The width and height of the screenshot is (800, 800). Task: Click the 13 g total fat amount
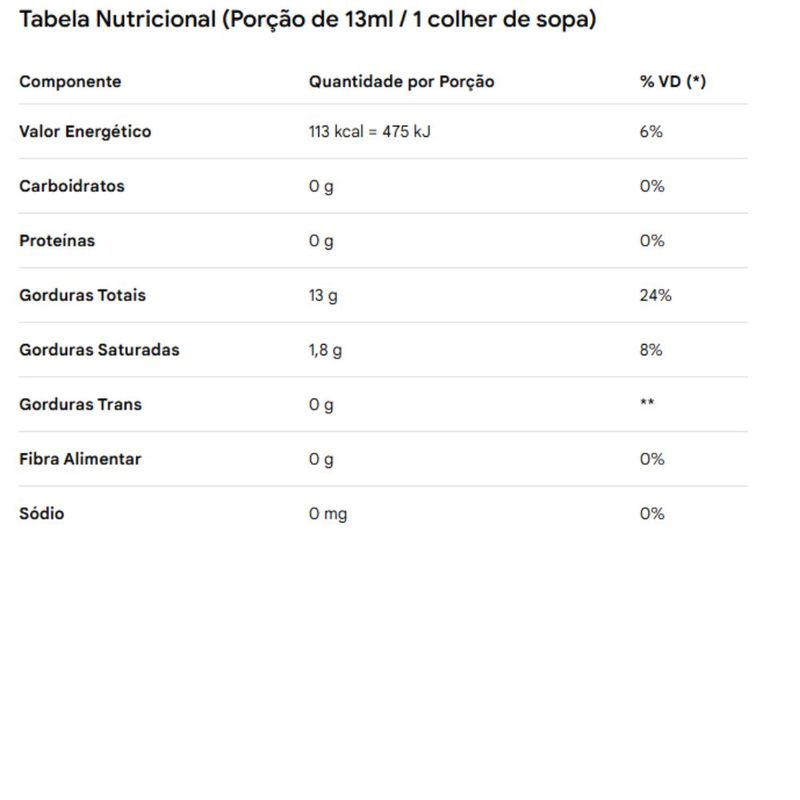(323, 296)
